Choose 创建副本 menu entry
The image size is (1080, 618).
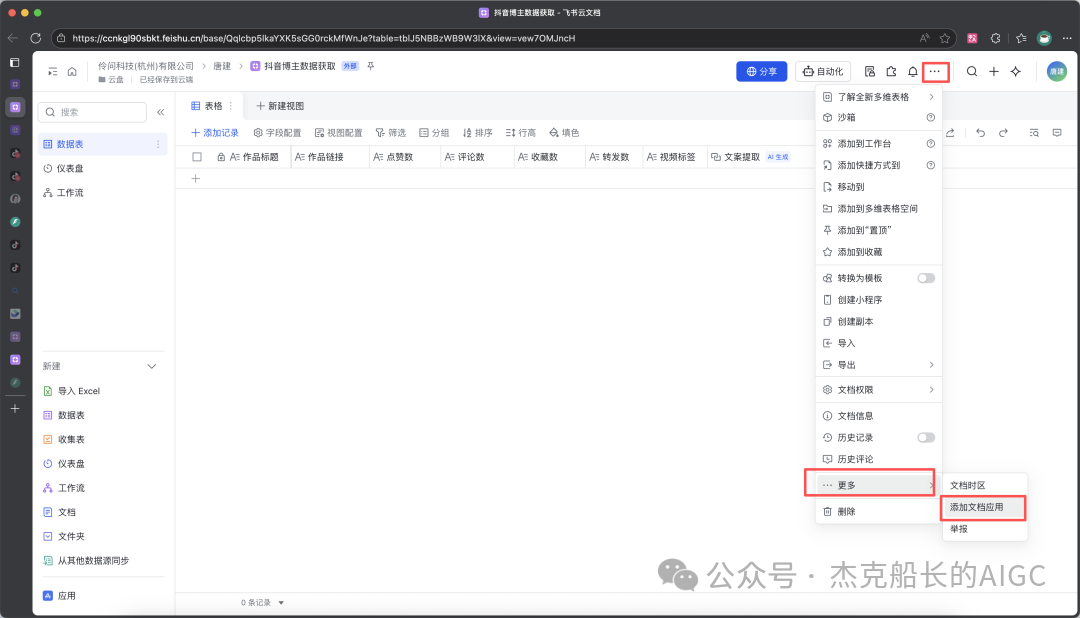(x=878, y=322)
